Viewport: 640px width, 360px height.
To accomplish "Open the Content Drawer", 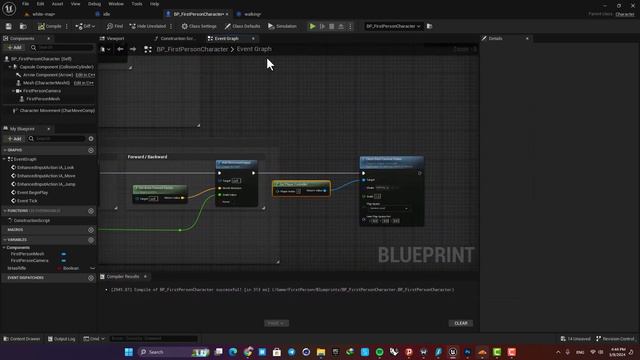I will click(22, 339).
